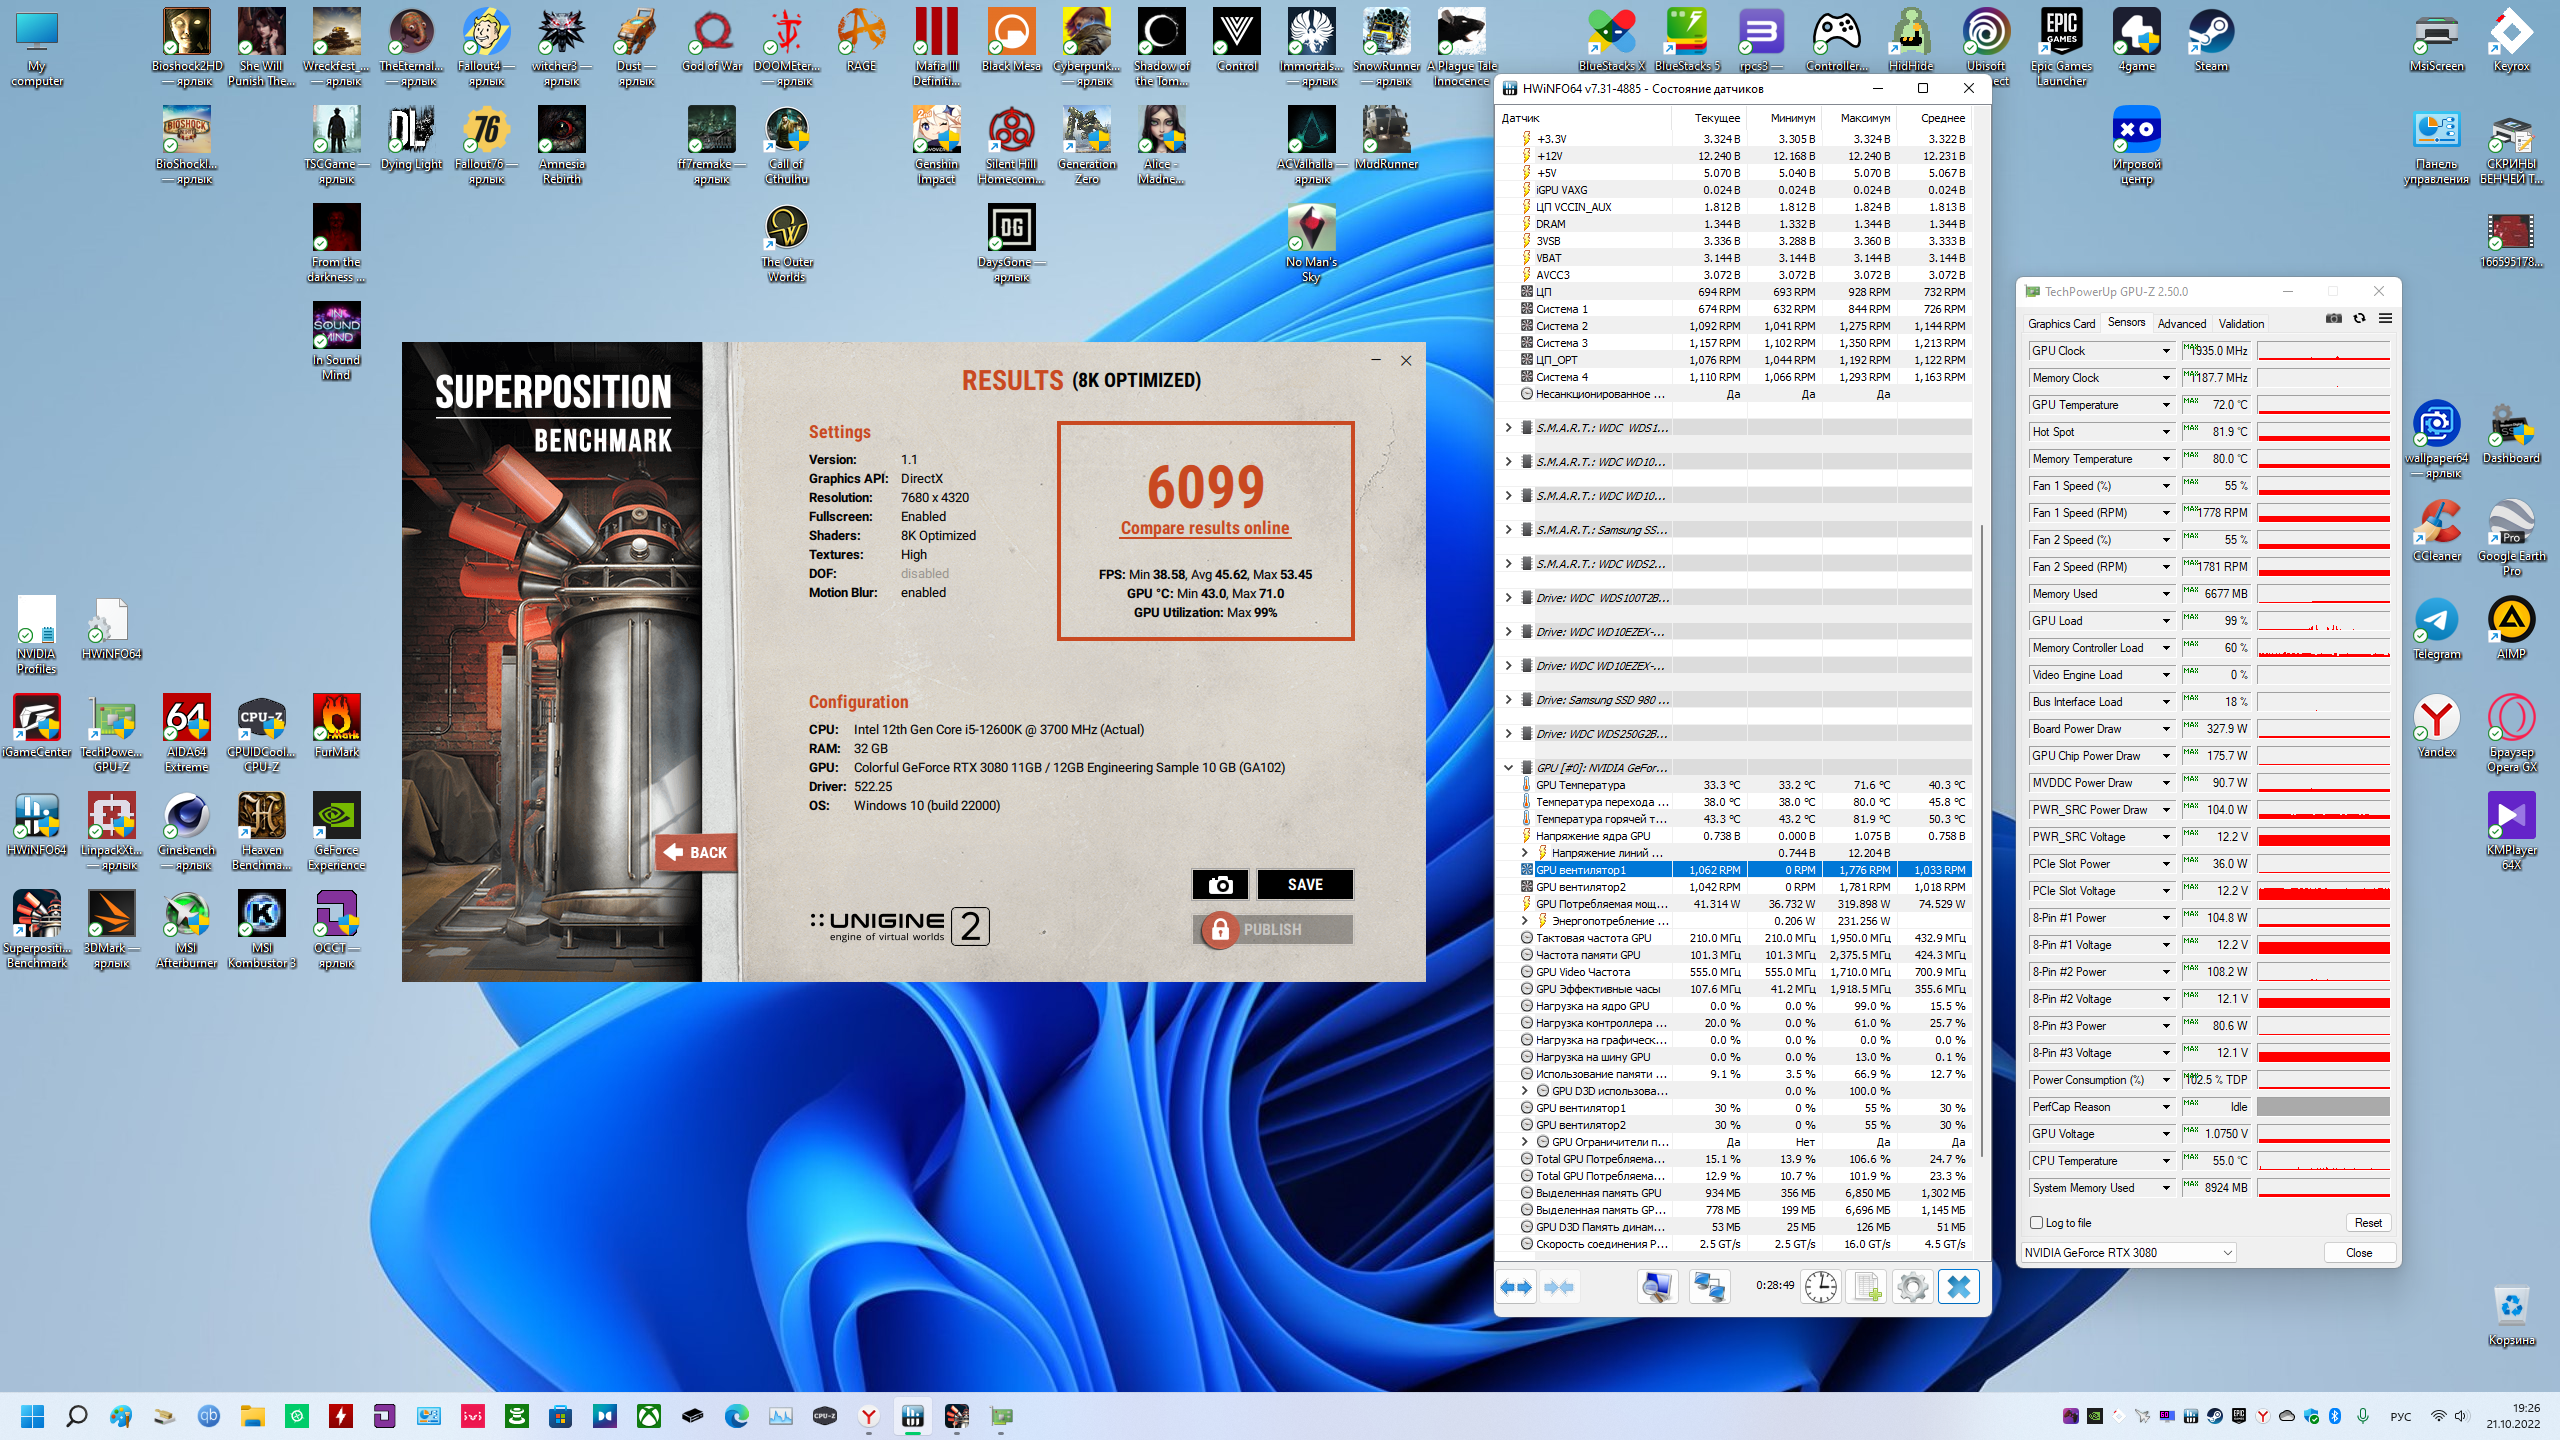Click Compare results online link
This screenshot has width=2560, height=1440.
pyautogui.click(x=1204, y=529)
